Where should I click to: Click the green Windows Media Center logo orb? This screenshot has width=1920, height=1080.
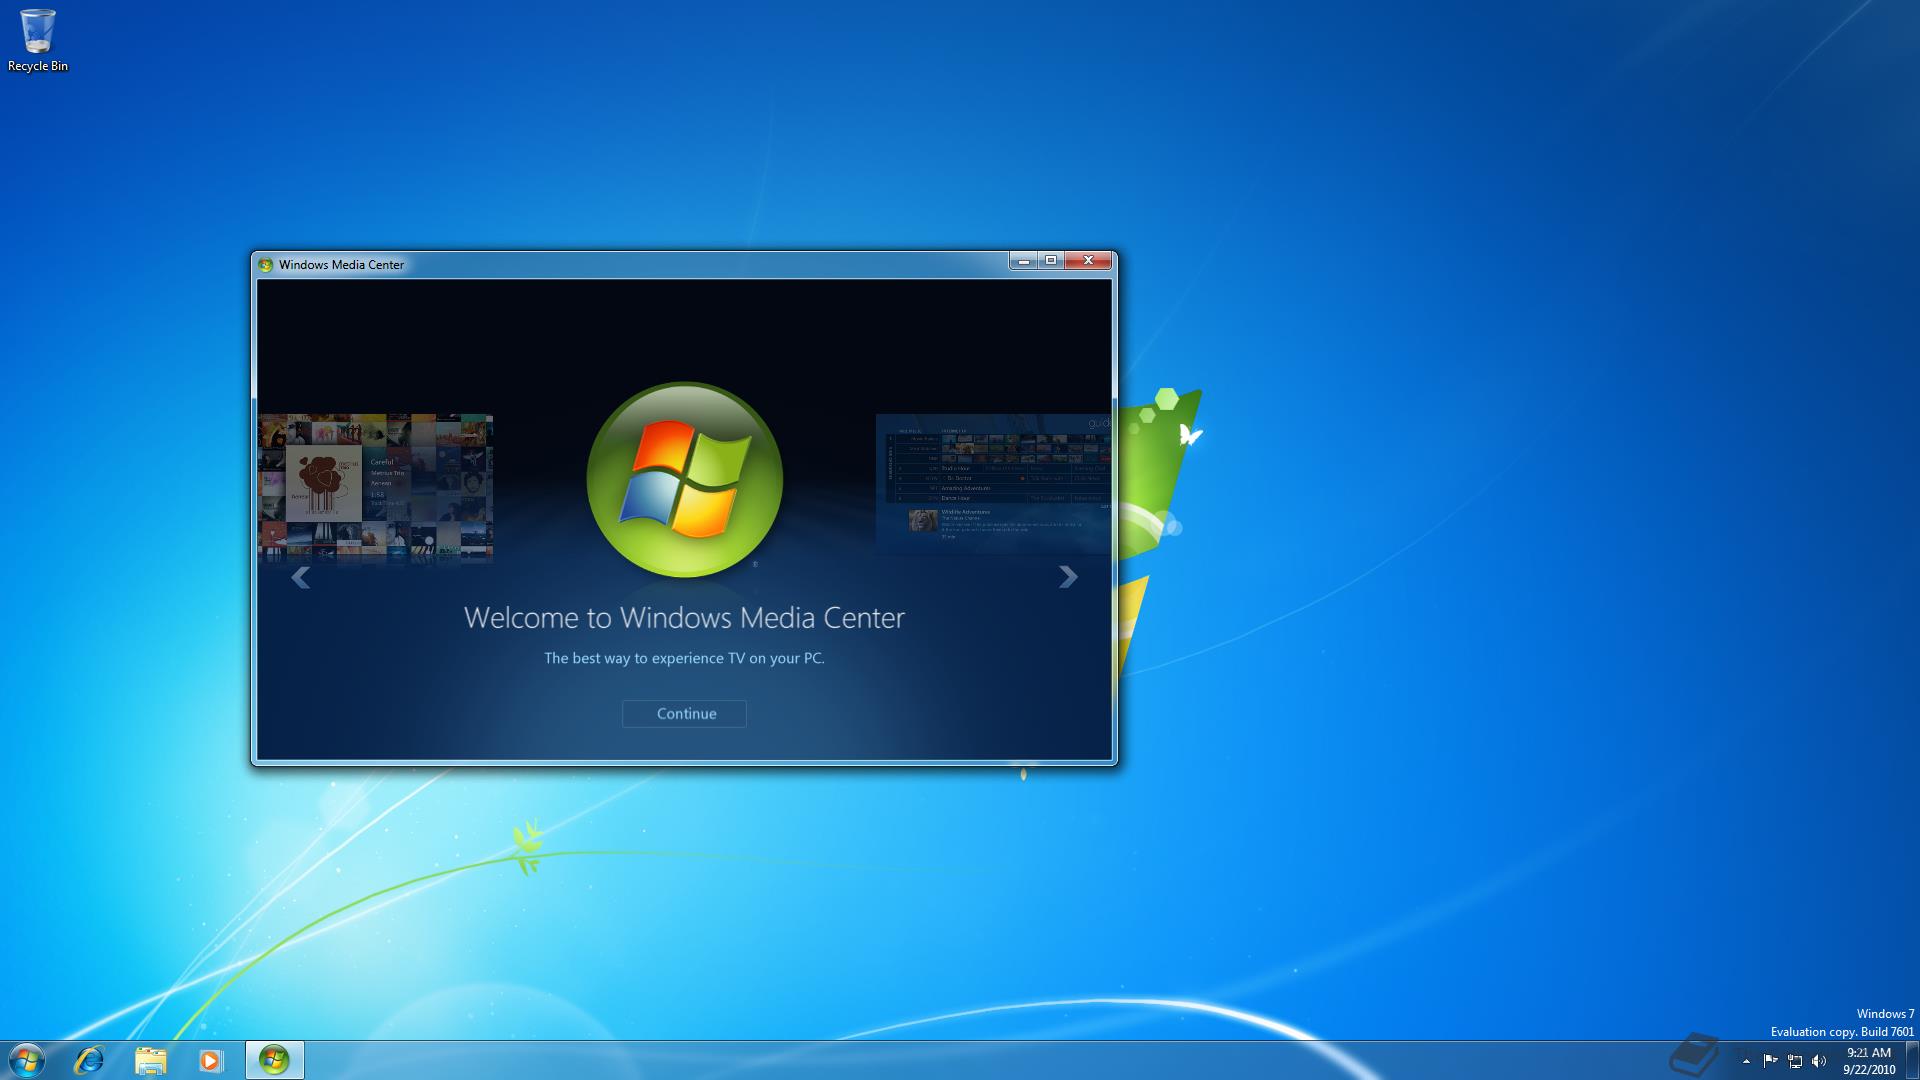(x=685, y=479)
